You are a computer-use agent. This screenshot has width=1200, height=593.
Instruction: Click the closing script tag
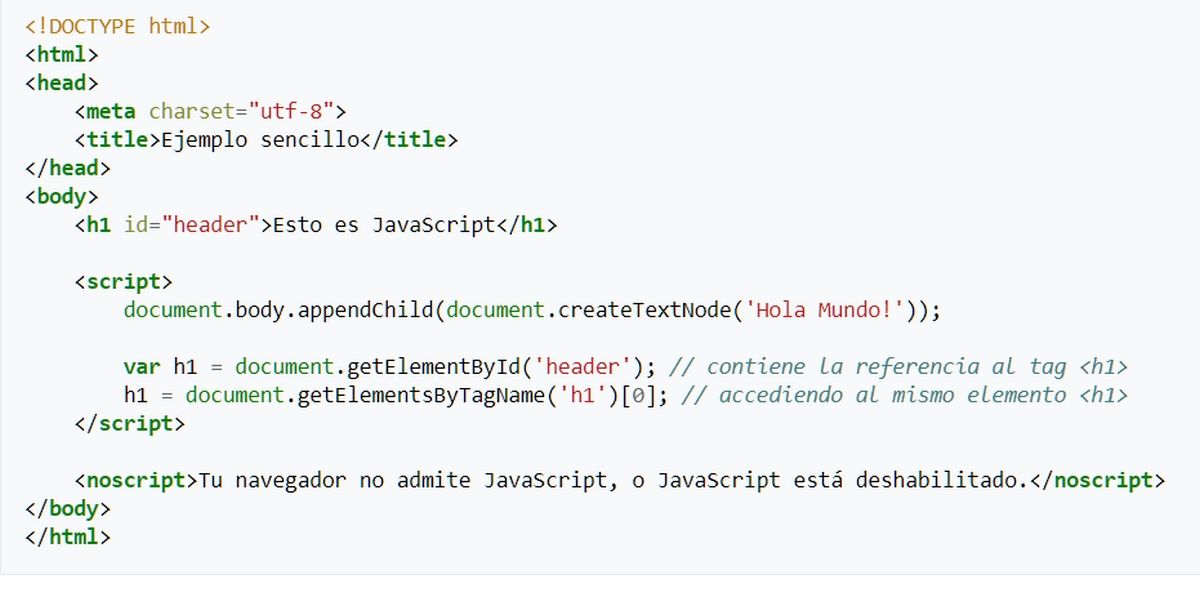129,423
